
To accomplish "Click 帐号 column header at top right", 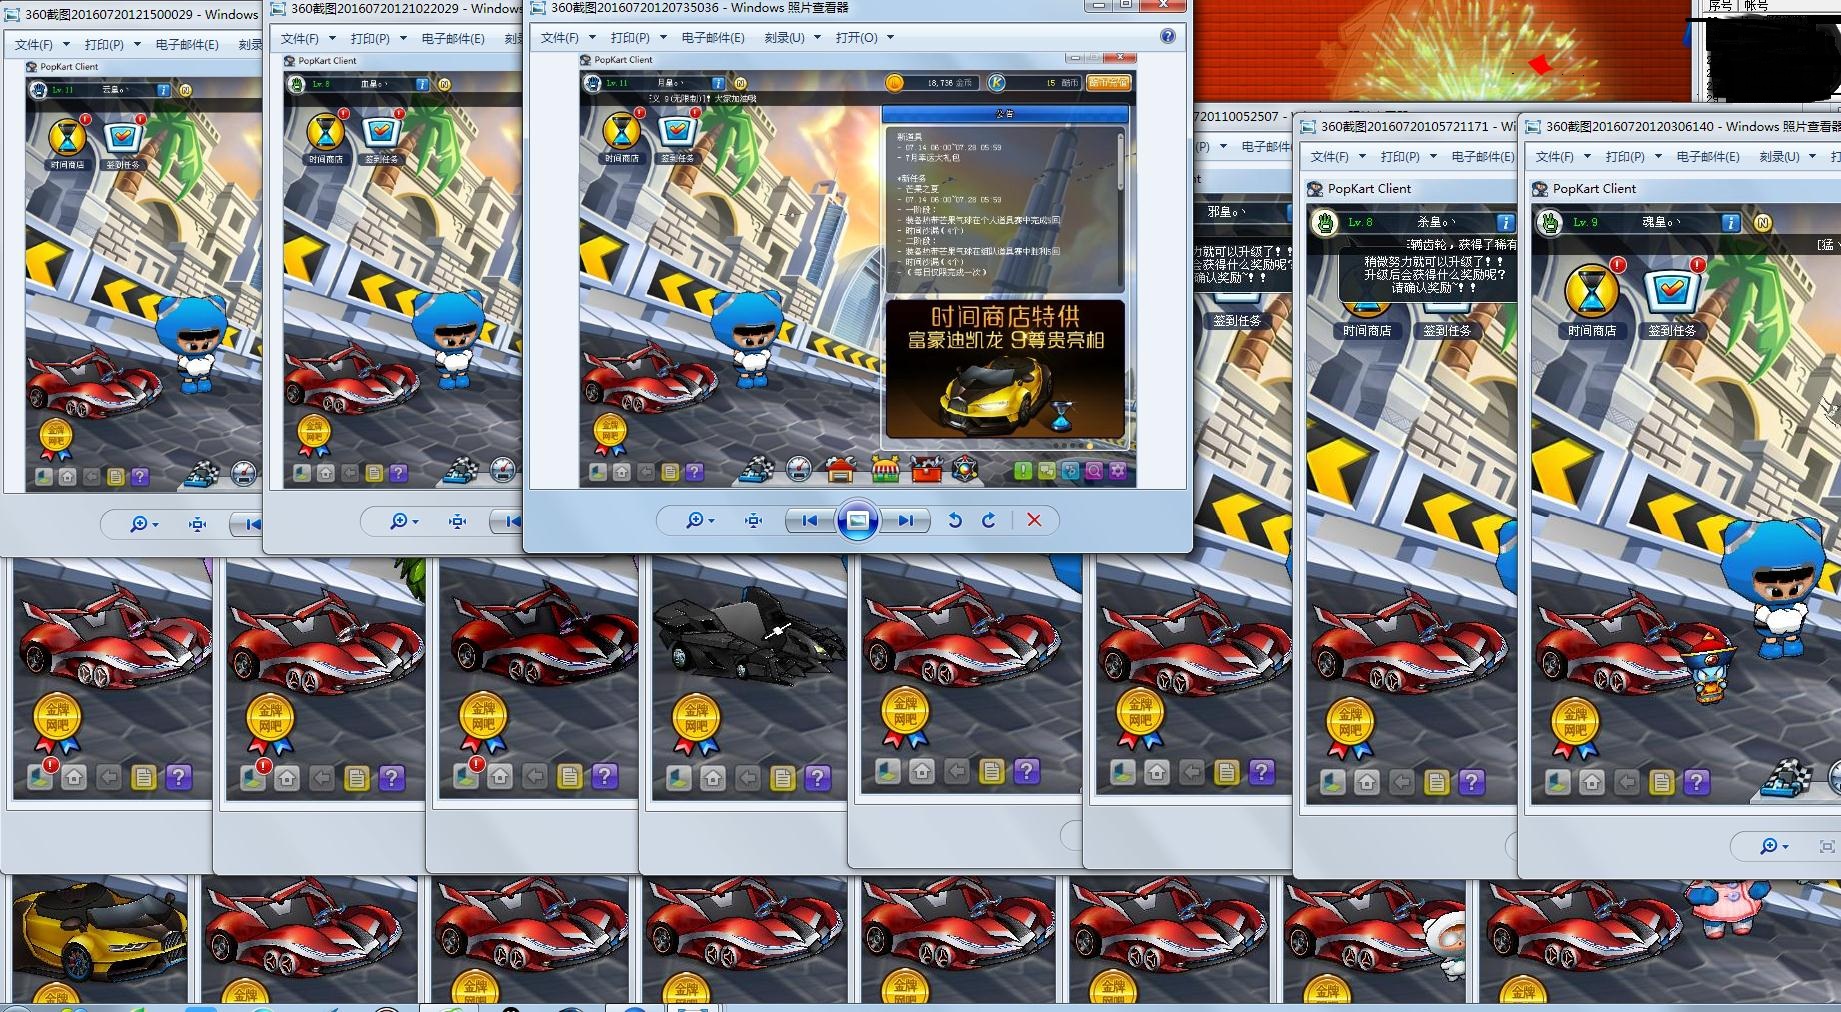I will (1756, 6).
